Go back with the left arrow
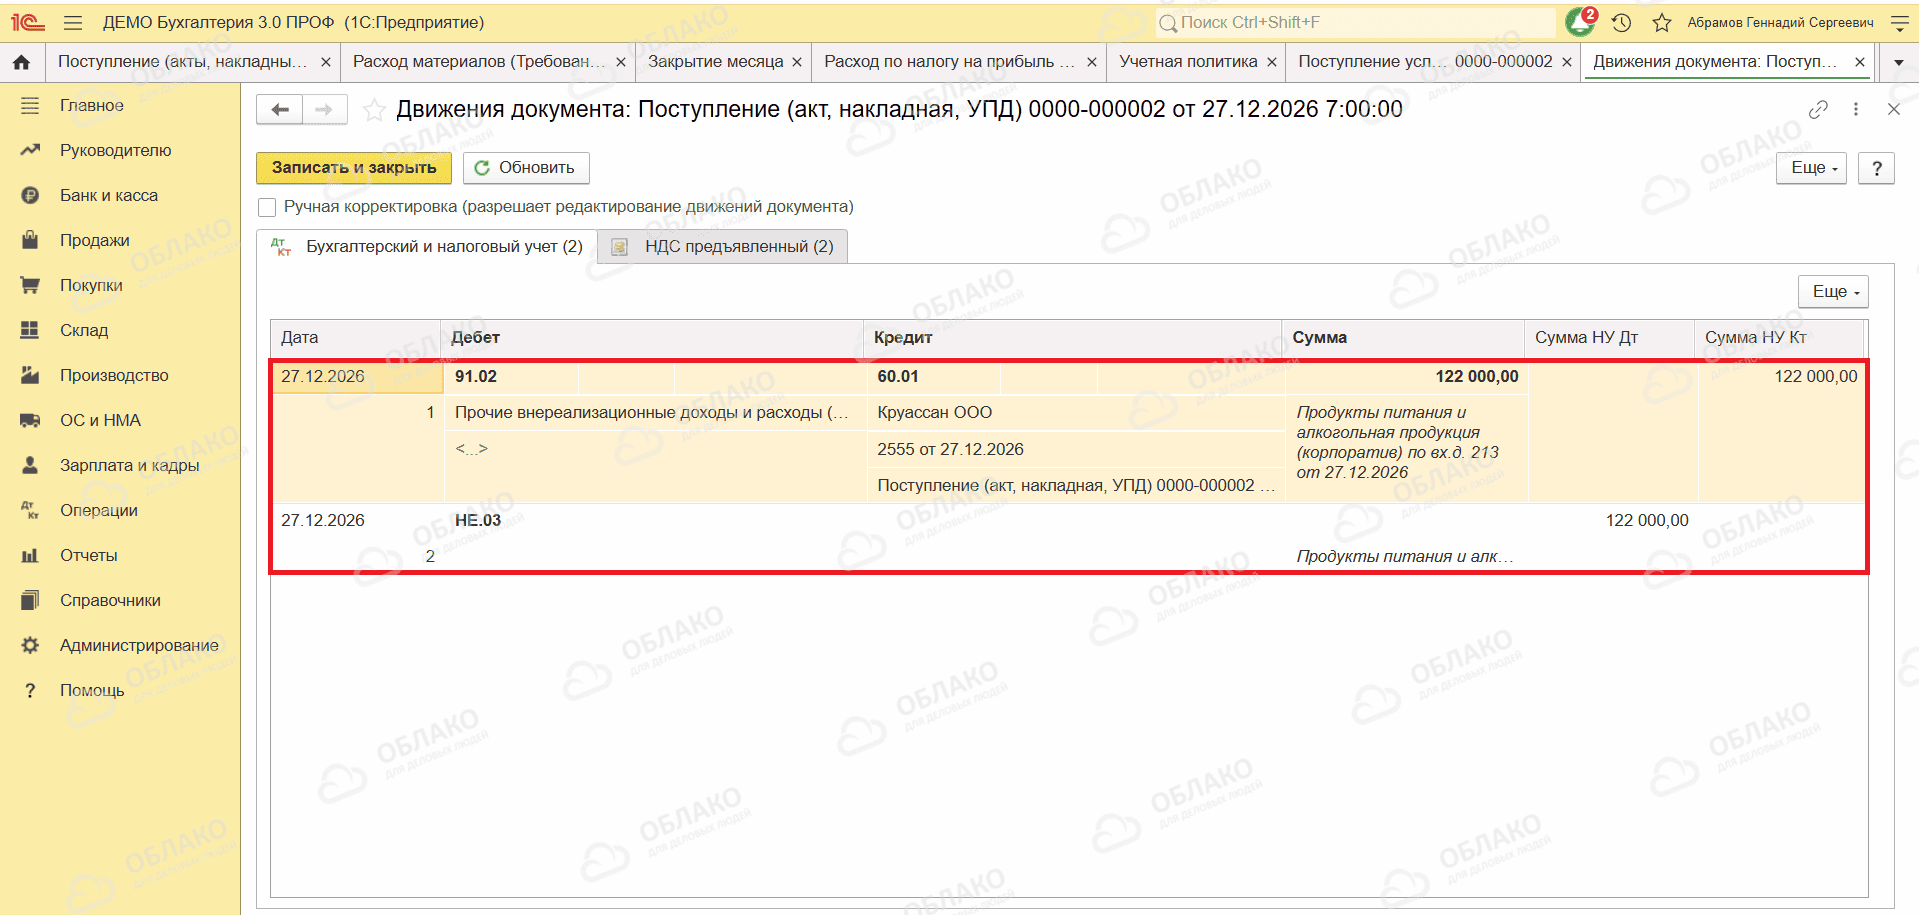Screen dimensions: 1919x915 280,109
